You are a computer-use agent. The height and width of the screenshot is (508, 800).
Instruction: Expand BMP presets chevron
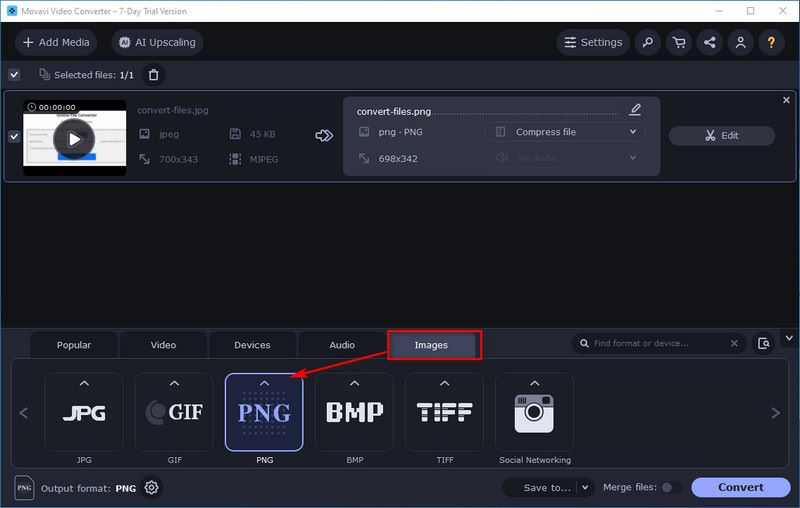(x=355, y=383)
